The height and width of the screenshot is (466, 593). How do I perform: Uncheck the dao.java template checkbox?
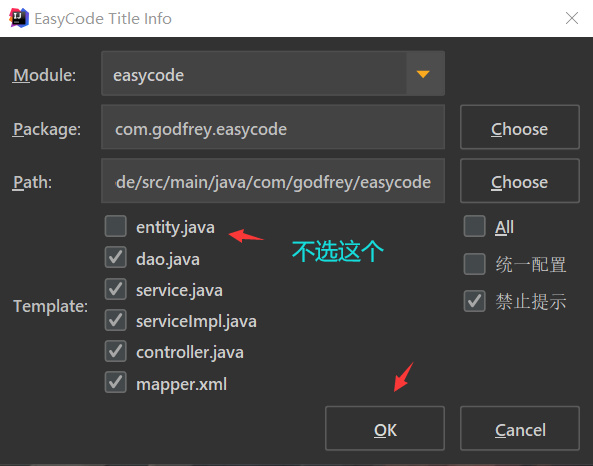116,257
